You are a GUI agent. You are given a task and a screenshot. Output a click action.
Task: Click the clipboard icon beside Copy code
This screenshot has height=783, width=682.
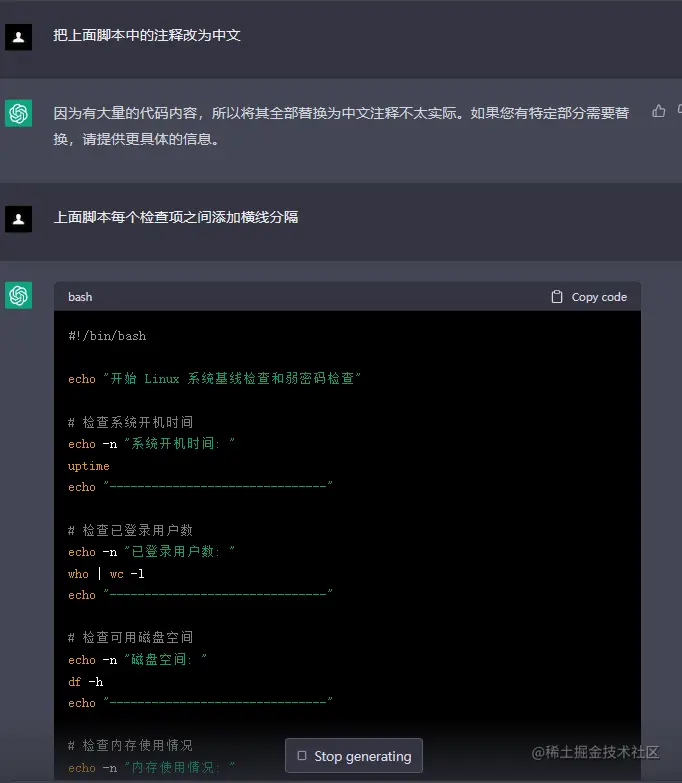pos(557,297)
